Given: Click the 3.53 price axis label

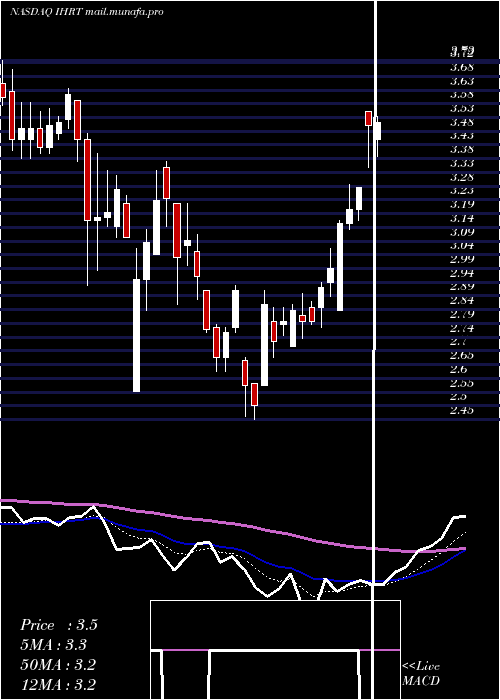Looking at the screenshot, I should 462,108.
